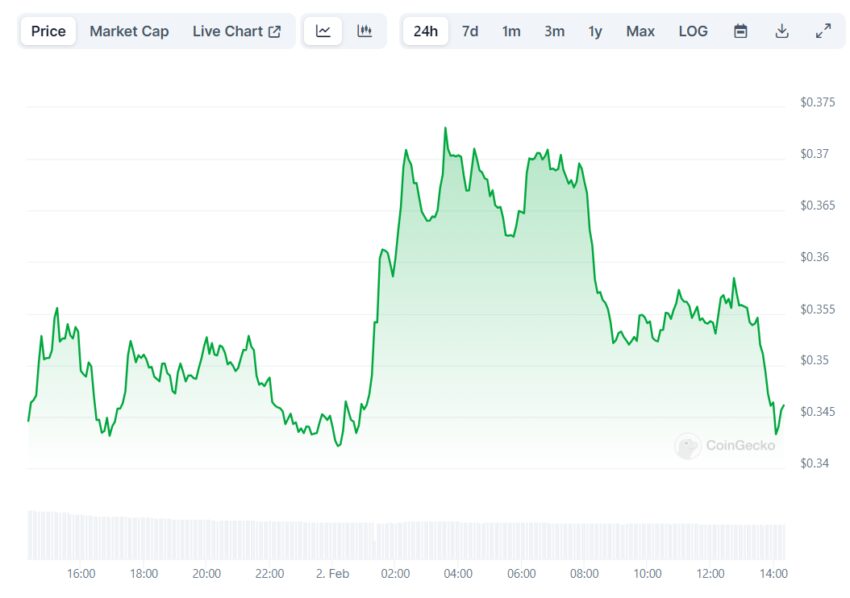Click the chart peak near 04:00
Screen dimensions: 850x598
coord(445,129)
